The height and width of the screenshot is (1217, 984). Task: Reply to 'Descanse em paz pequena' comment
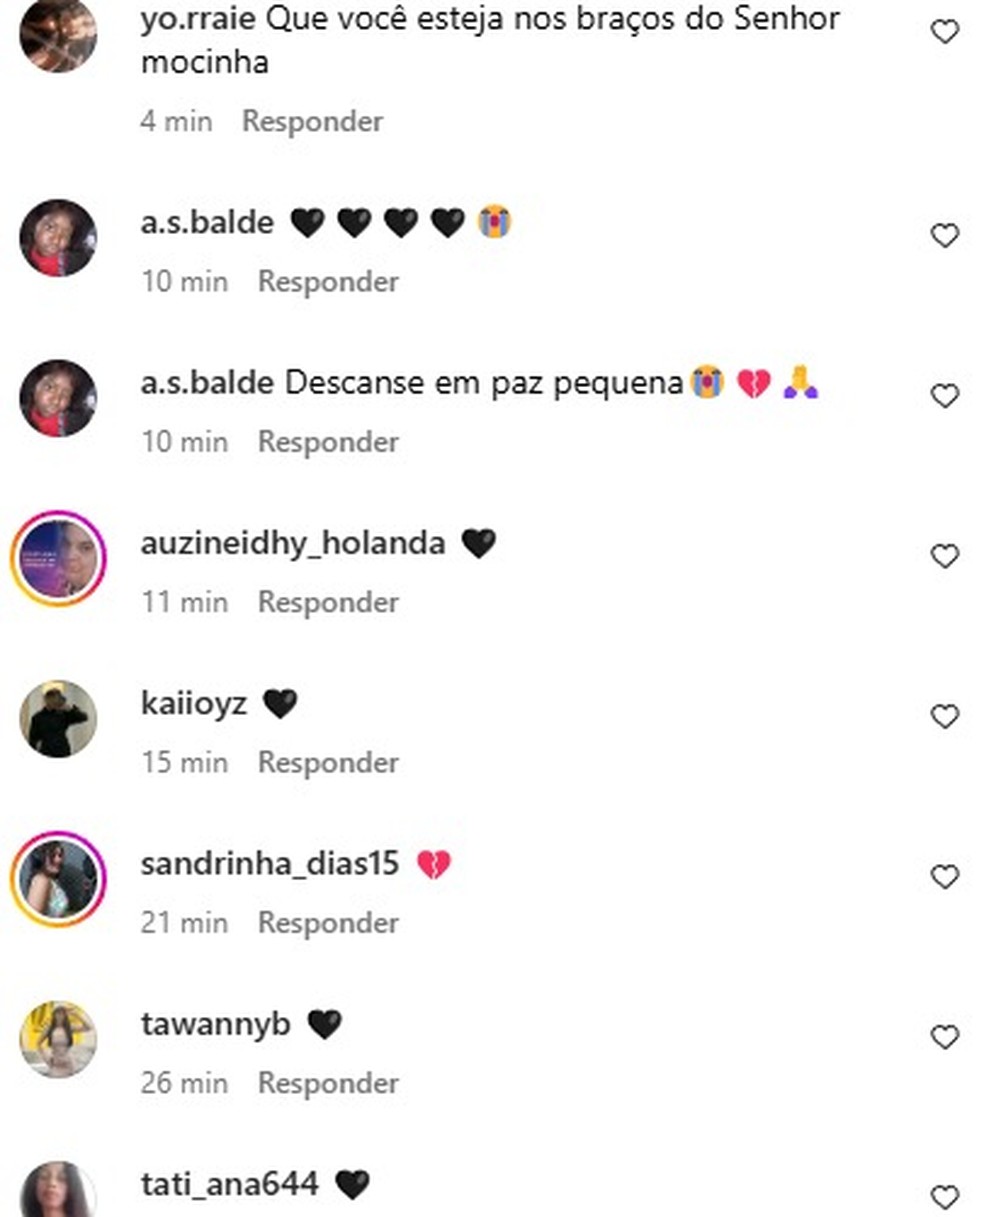[328, 441]
